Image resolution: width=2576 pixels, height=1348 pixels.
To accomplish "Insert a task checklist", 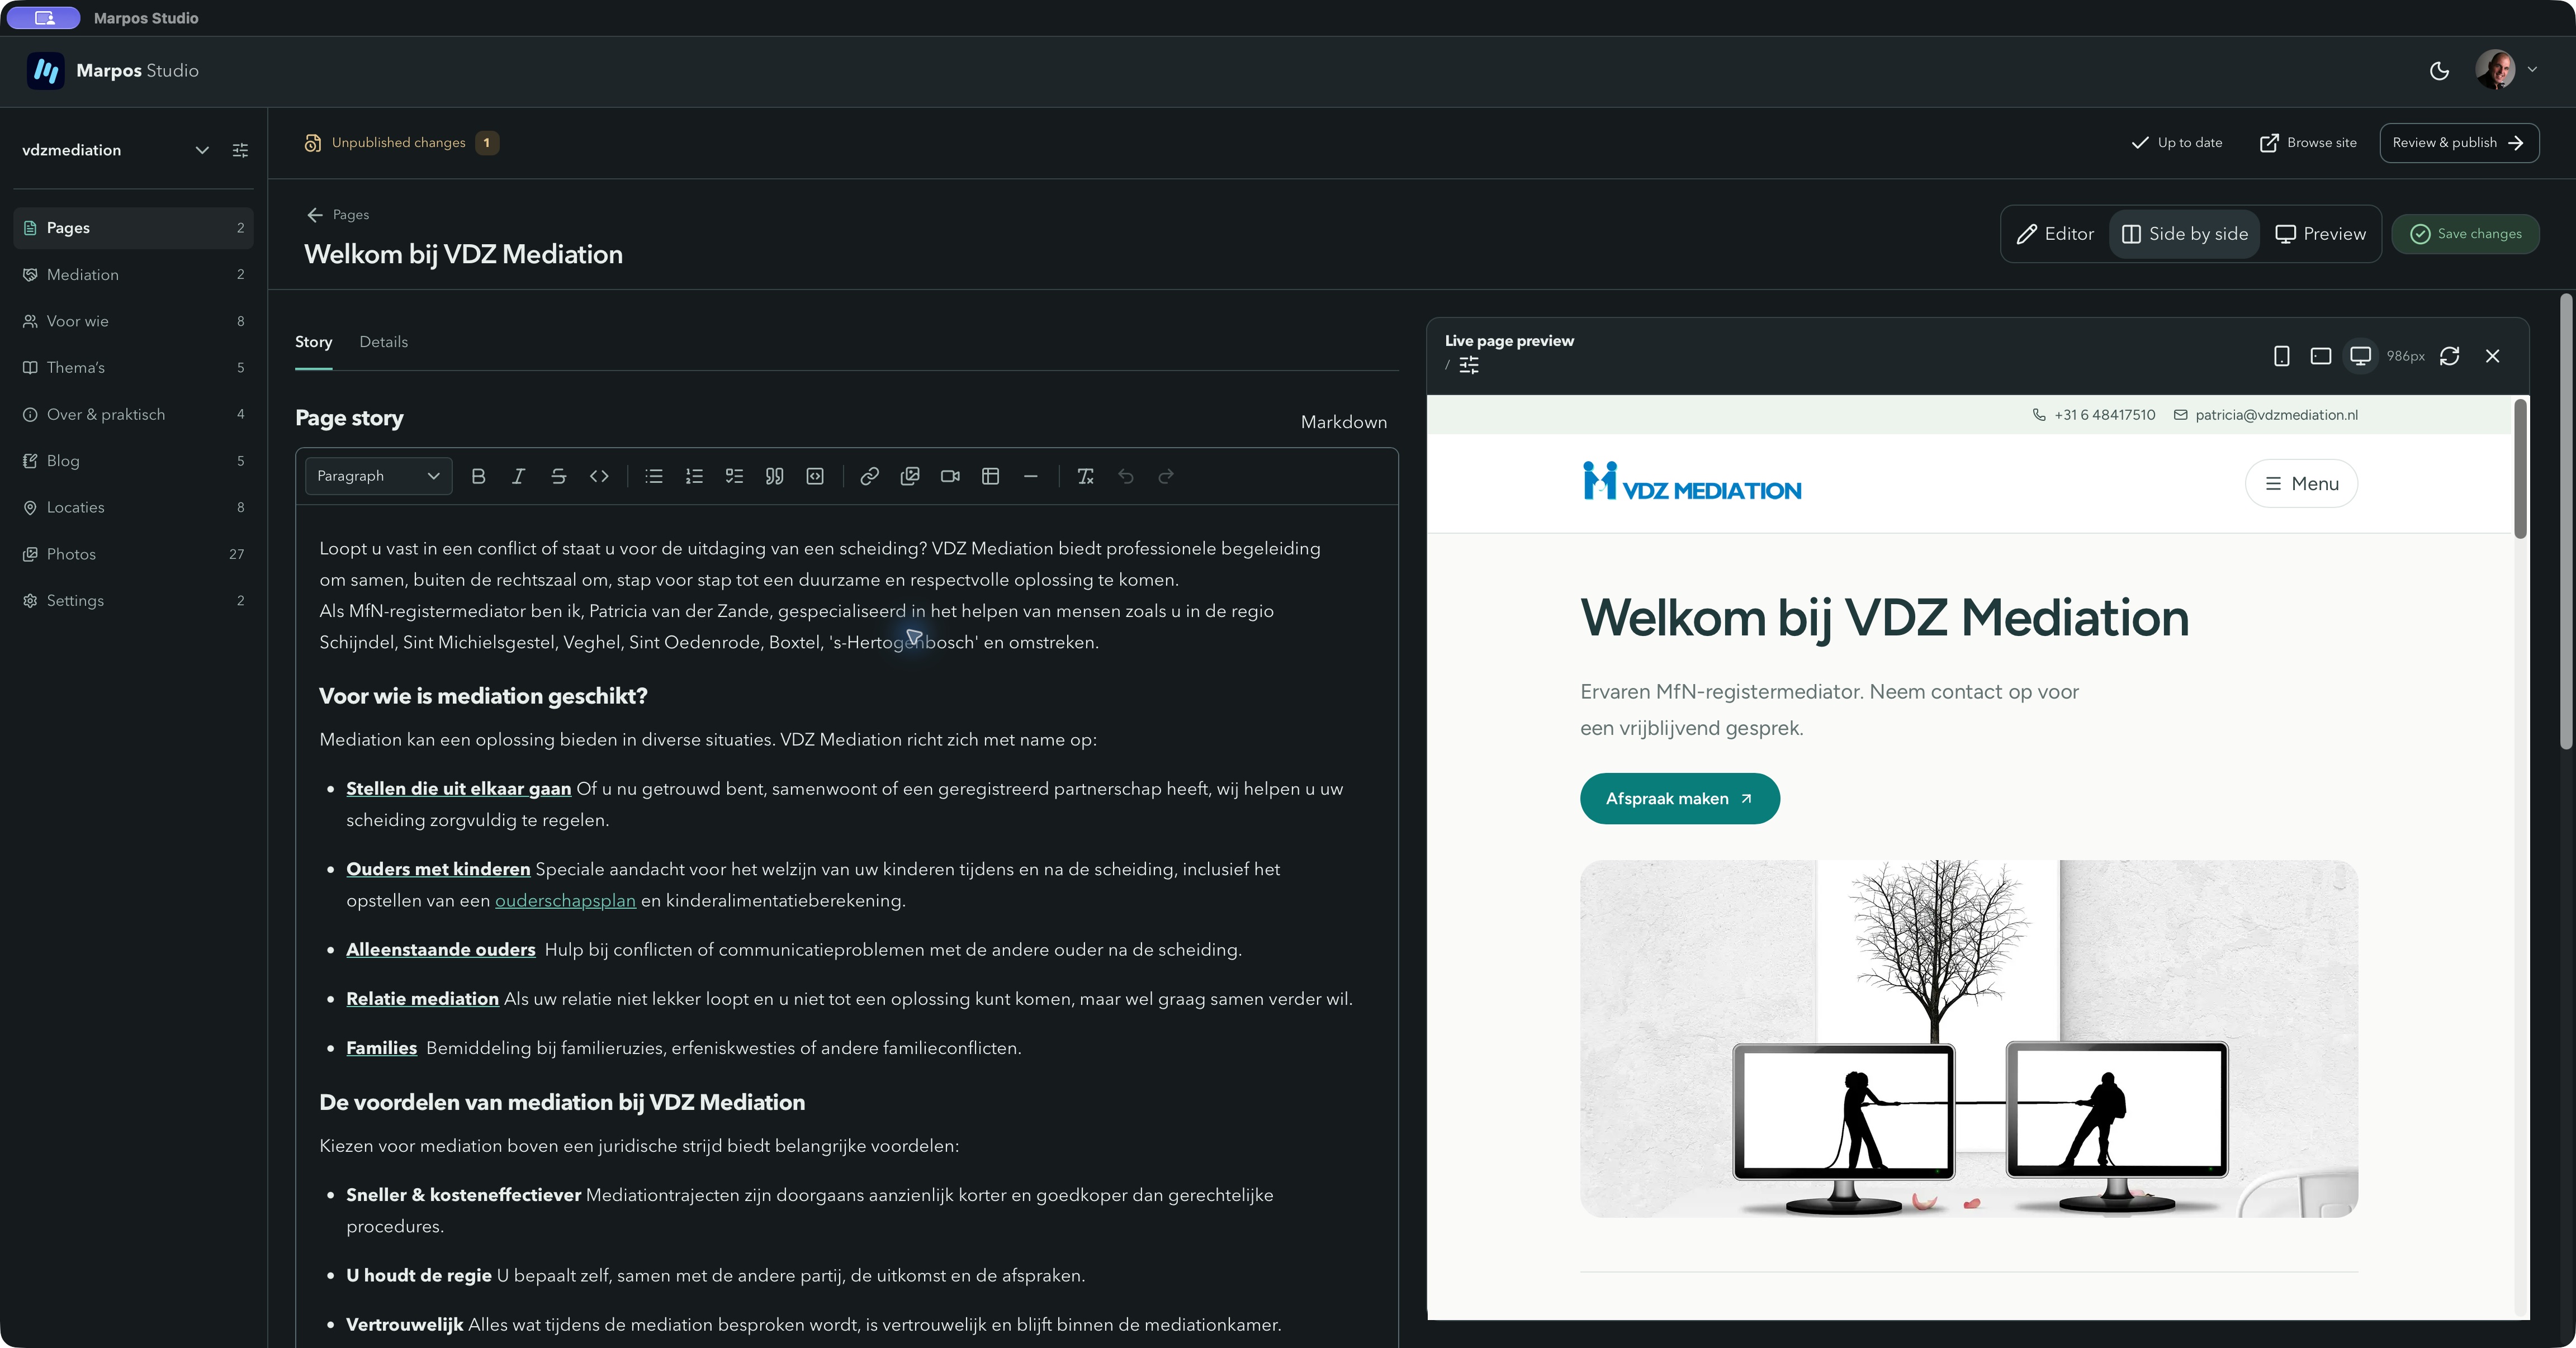I will pyautogui.click(x=734, y=476).
